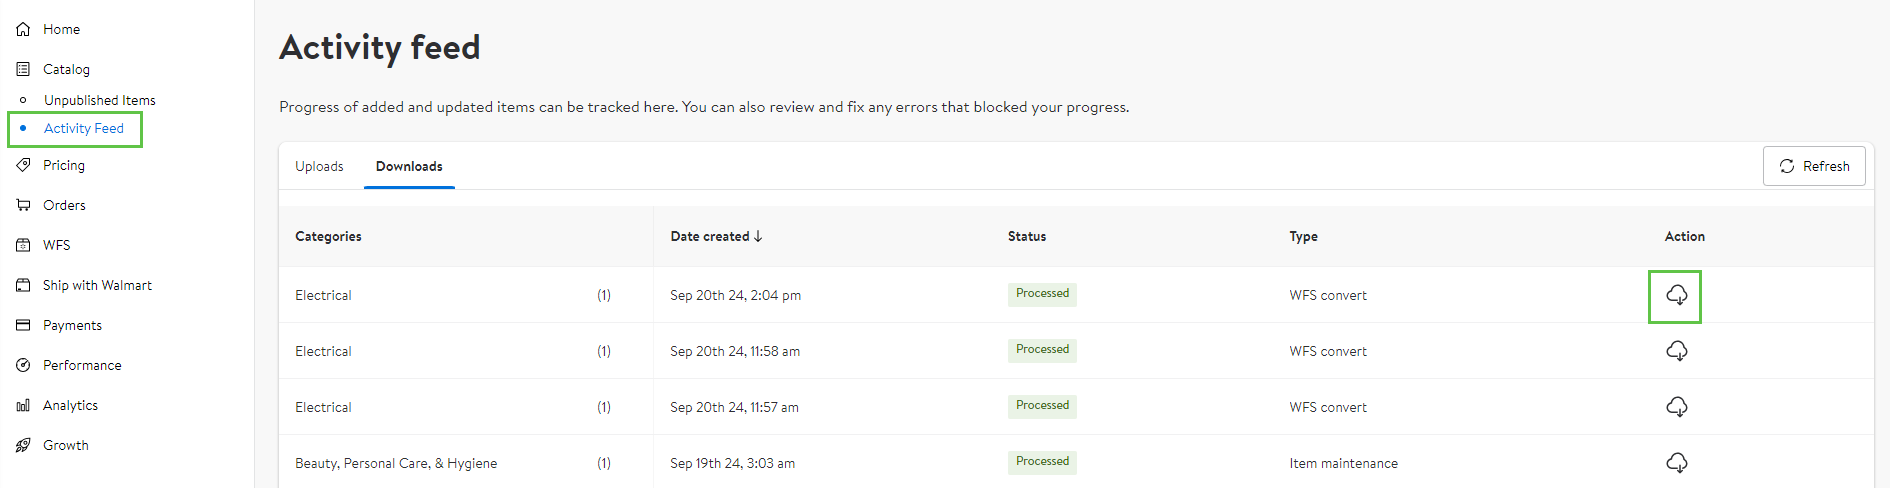The height and width of the screenshot is (488, 1890).
Task: Select Activity Feed in the sidebar
Action: [x=84, y=128]
